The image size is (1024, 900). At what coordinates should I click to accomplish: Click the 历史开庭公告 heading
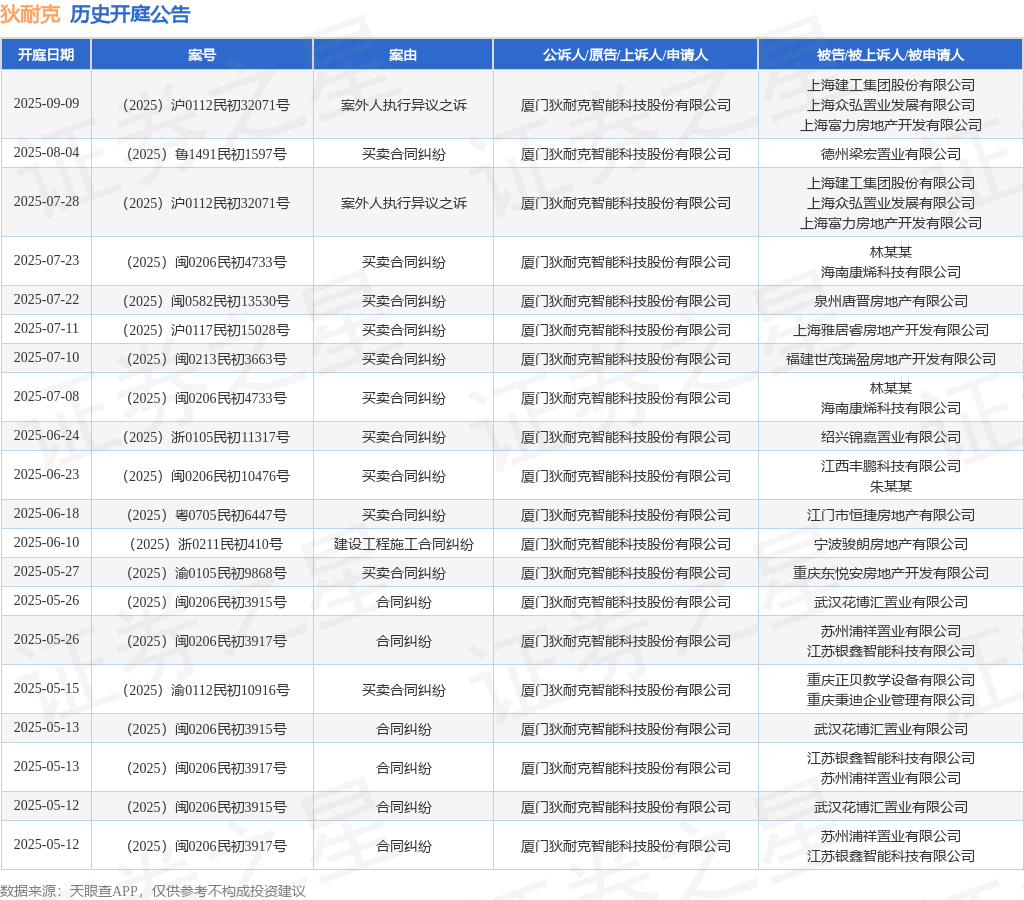pyautogui.click(x=130, y=14)
